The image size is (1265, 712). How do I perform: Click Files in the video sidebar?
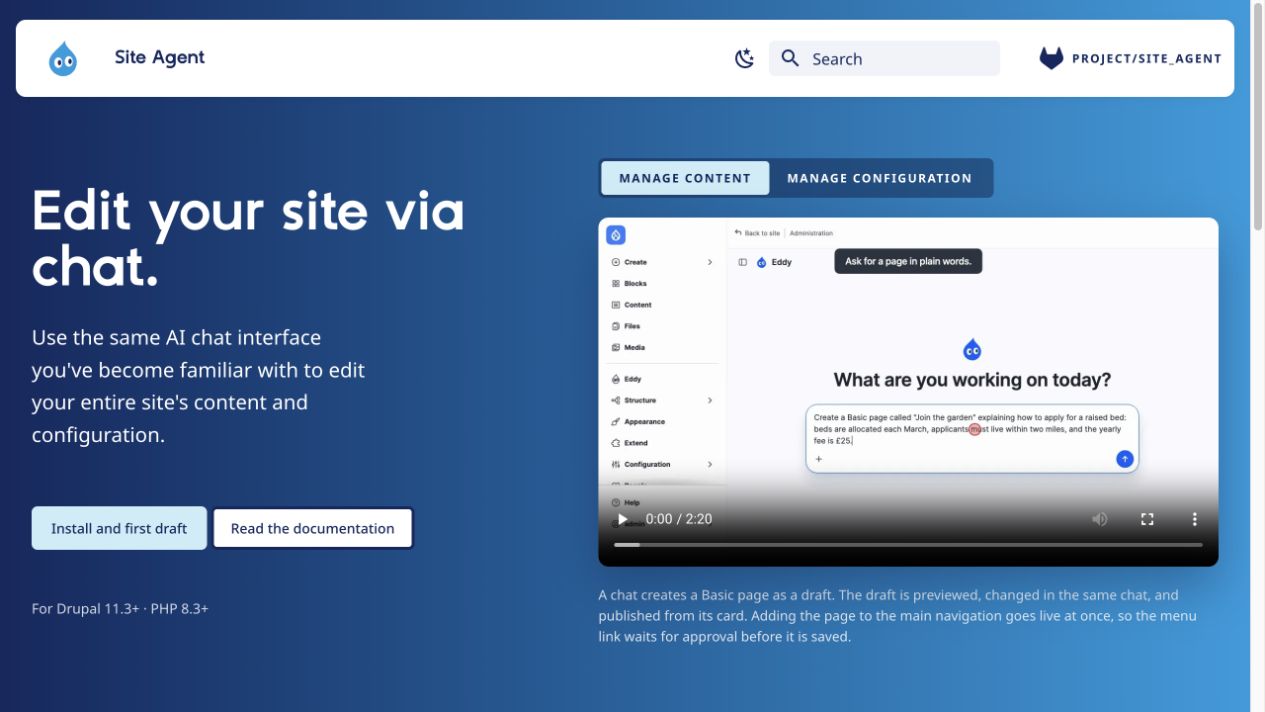(632, 326)
